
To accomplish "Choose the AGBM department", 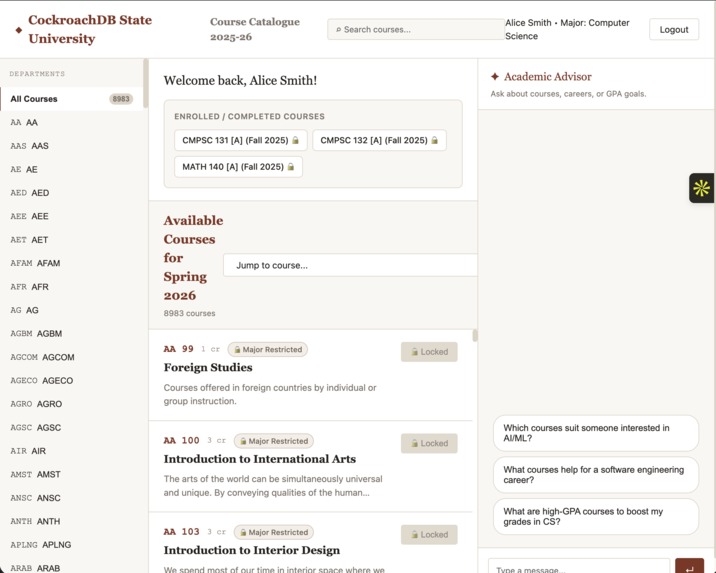I will (72, 333).
